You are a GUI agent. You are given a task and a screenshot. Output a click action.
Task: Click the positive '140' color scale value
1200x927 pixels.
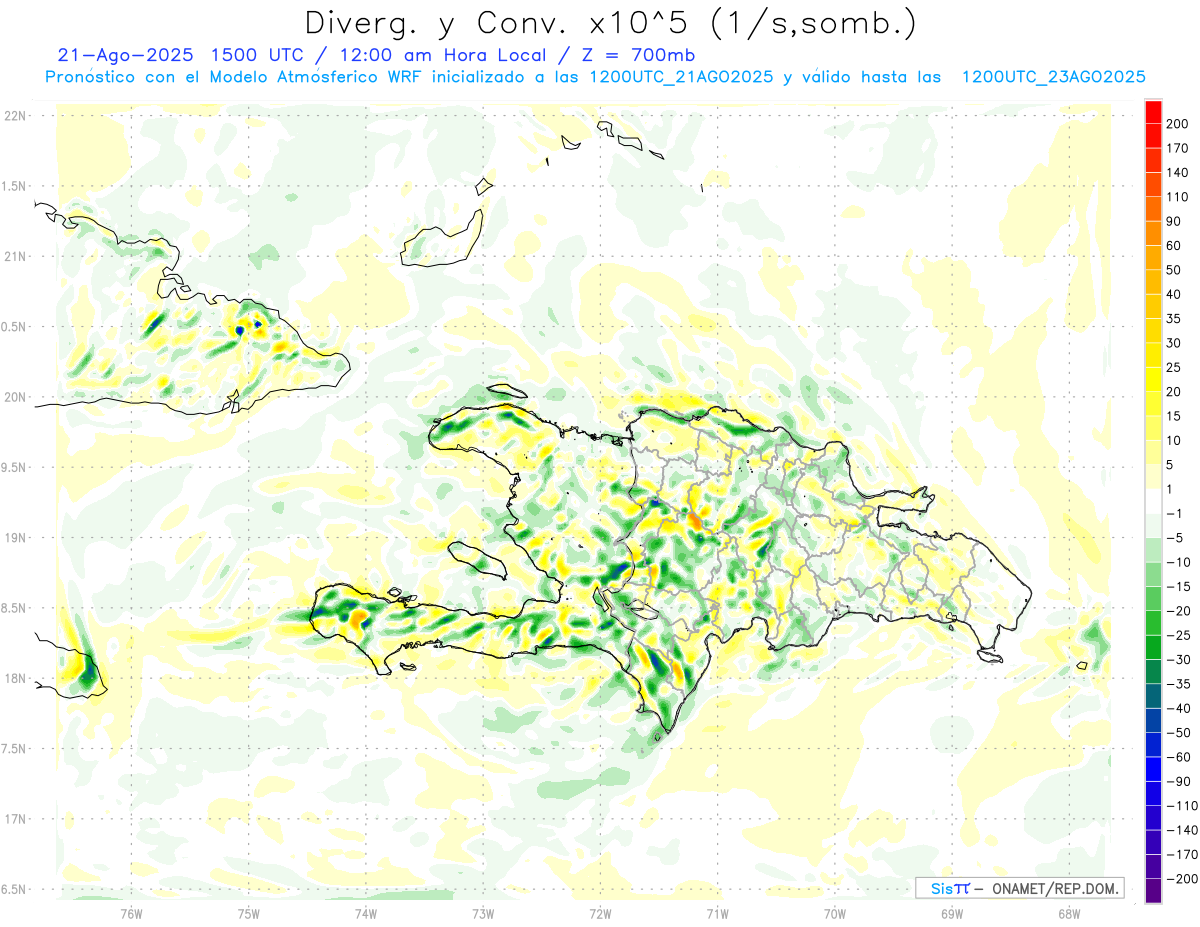[1177, 173]
